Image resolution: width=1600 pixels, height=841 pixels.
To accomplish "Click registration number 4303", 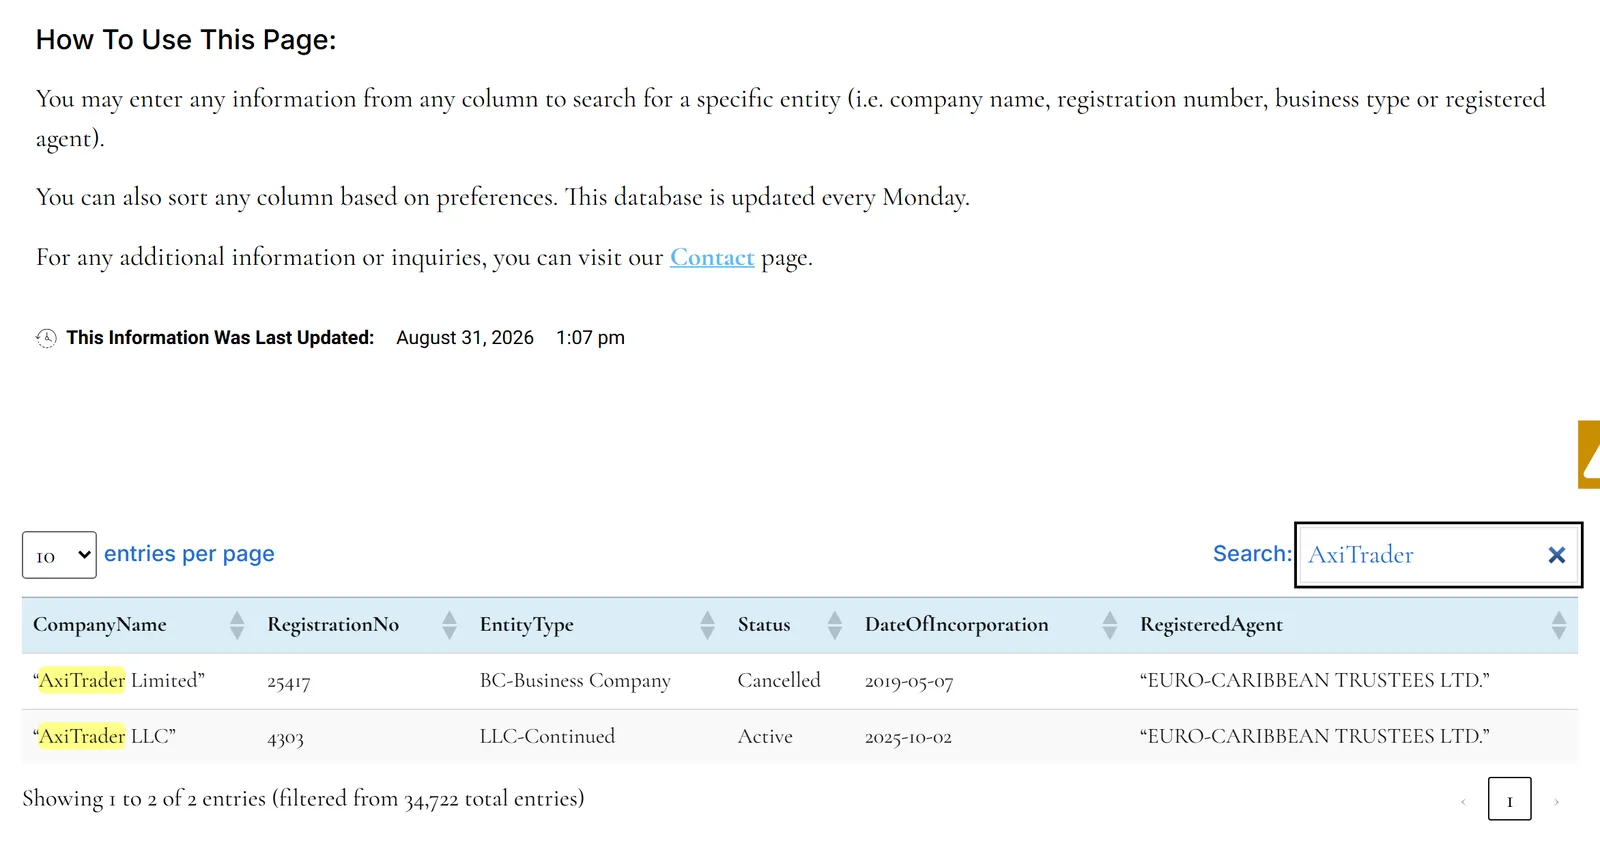I will coord(285,738).
